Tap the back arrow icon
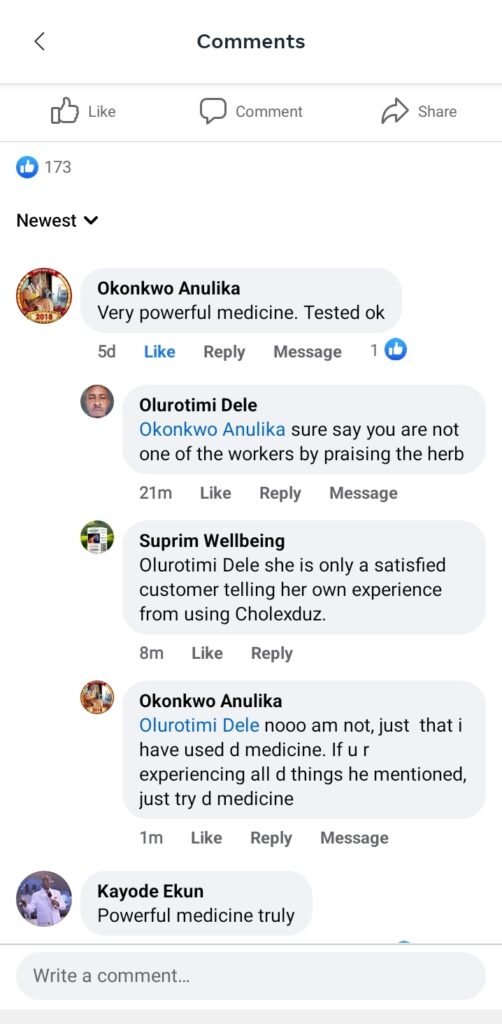Screen dimensions: 502x1024 (40, 42)
